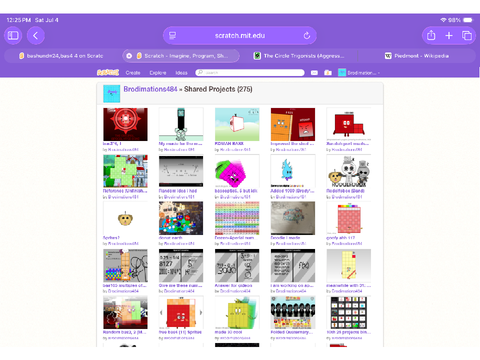480x360 pixels.
Task: Open the Brodimations484 profile link
Action: 150,89
